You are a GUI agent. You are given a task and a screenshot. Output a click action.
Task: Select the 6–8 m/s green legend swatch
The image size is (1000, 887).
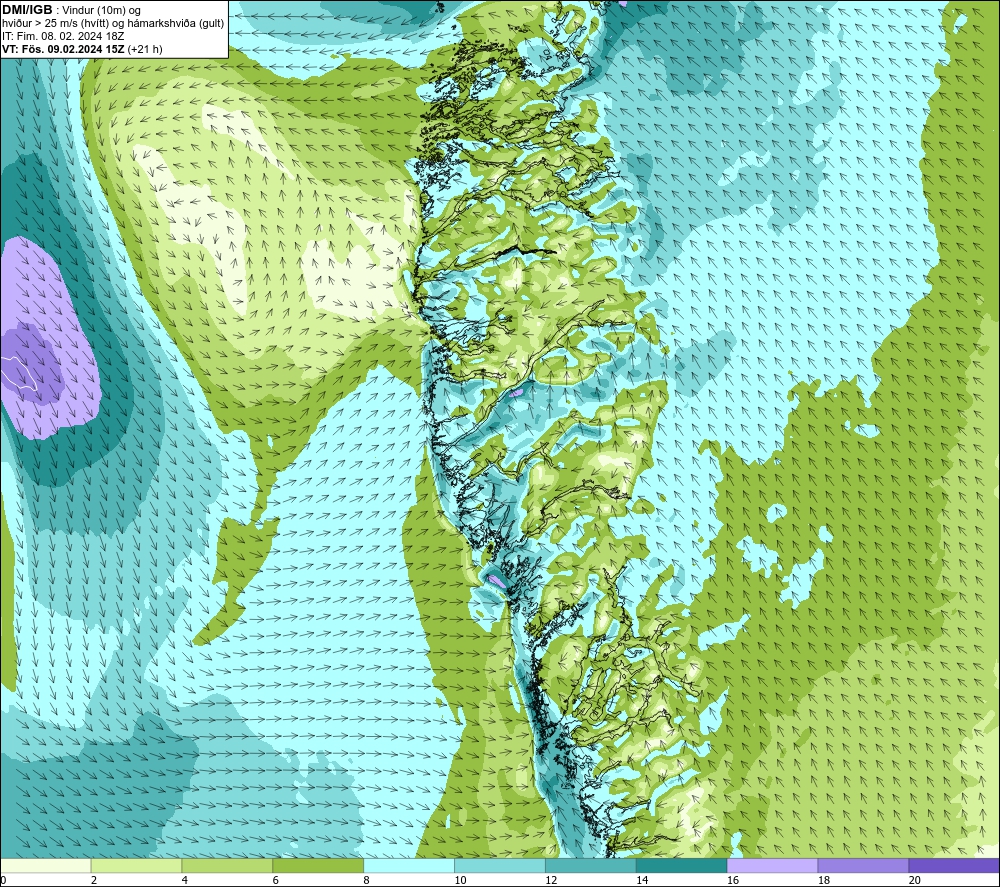tap(318, 865)
